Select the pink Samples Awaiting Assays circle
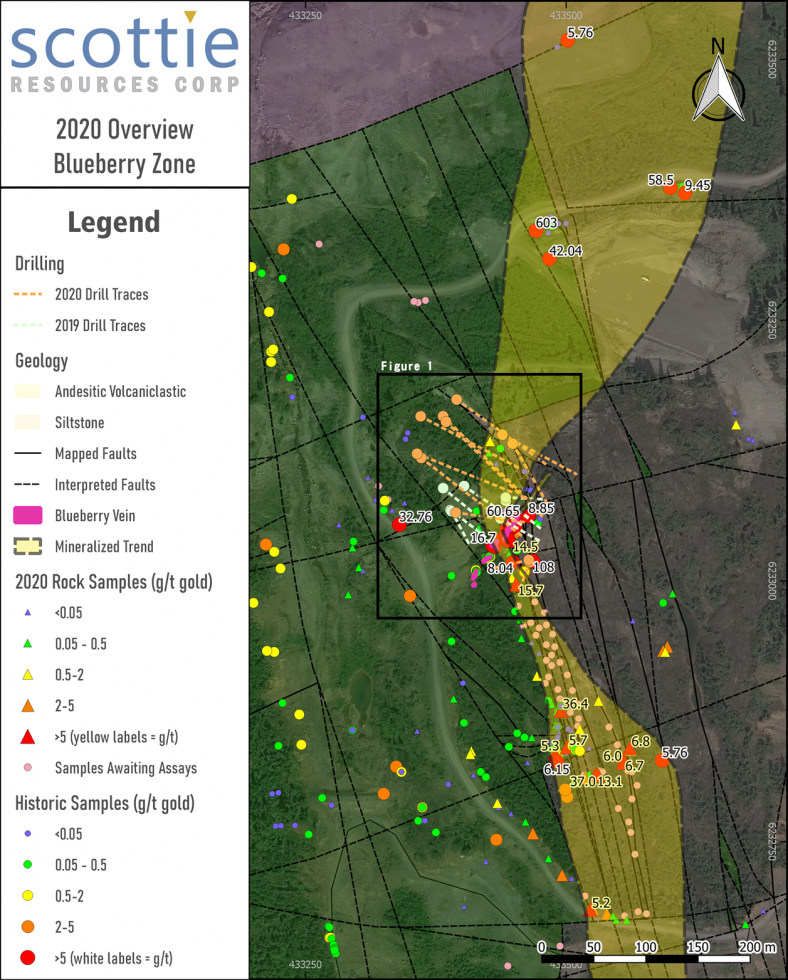This screenshot has height=980, width=788. tap(28, 768)
